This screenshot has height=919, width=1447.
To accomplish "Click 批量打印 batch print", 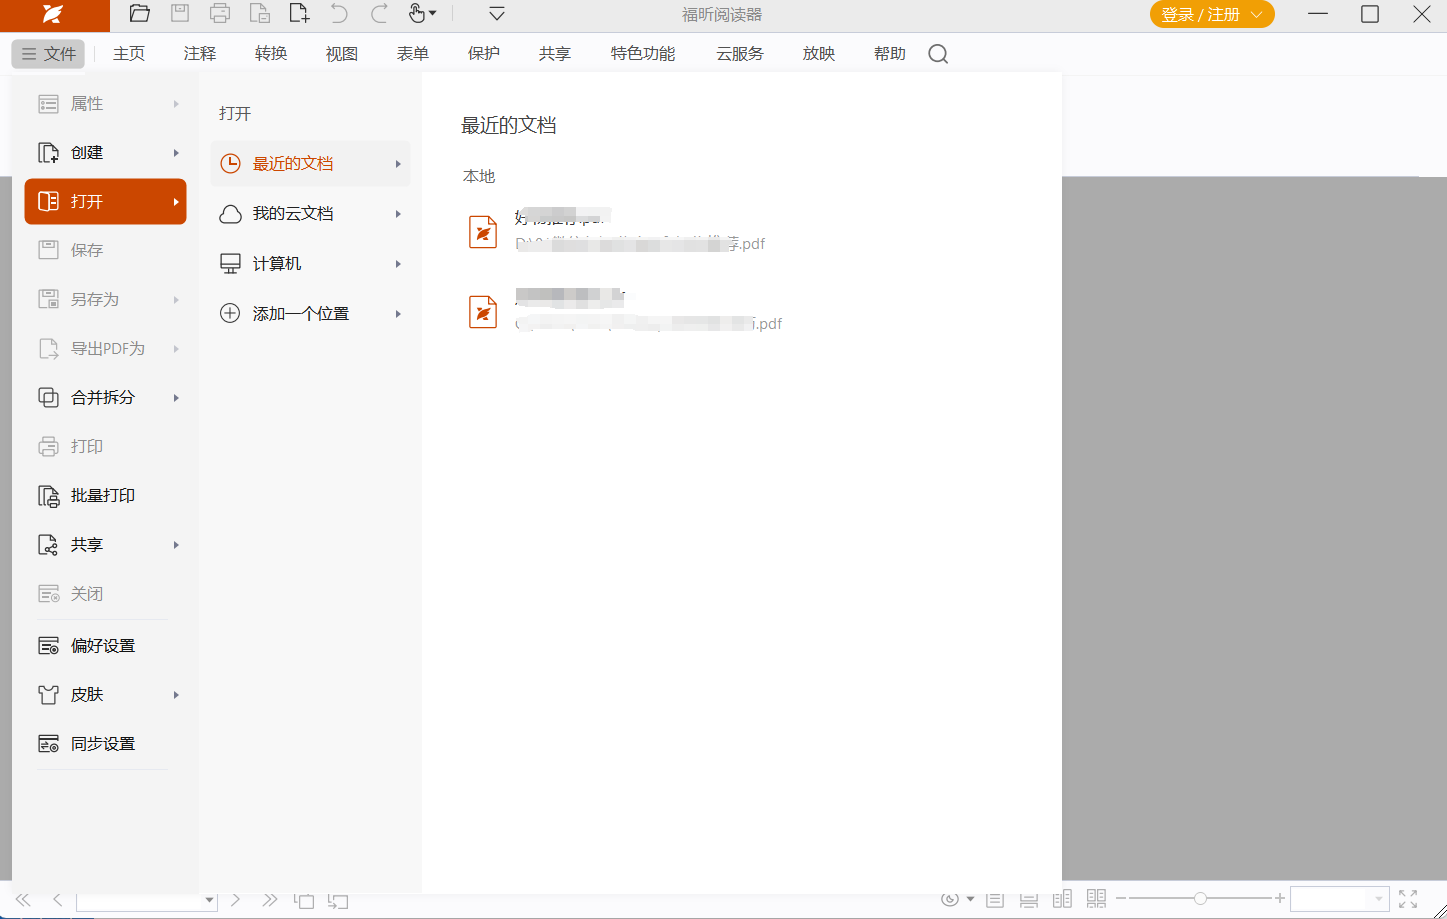I will [x=102, y=496].
